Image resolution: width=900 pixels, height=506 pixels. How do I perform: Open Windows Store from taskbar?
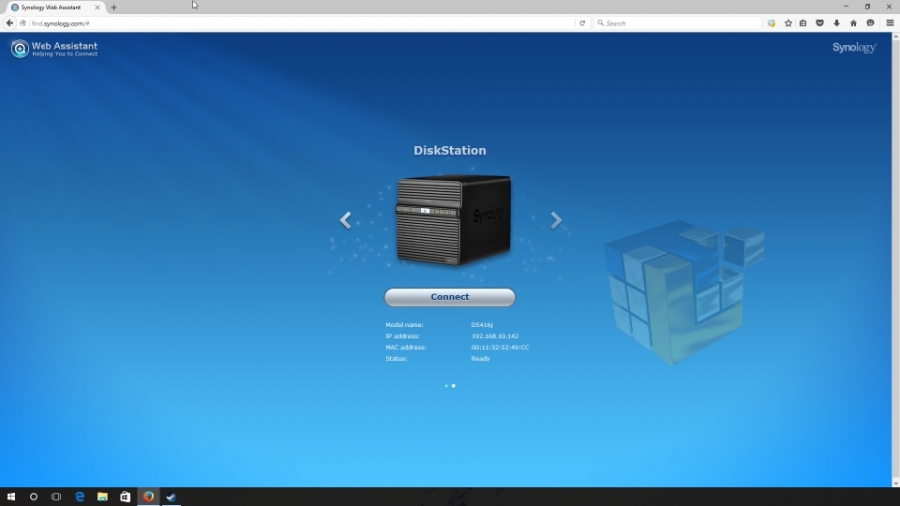pos(125,497)
